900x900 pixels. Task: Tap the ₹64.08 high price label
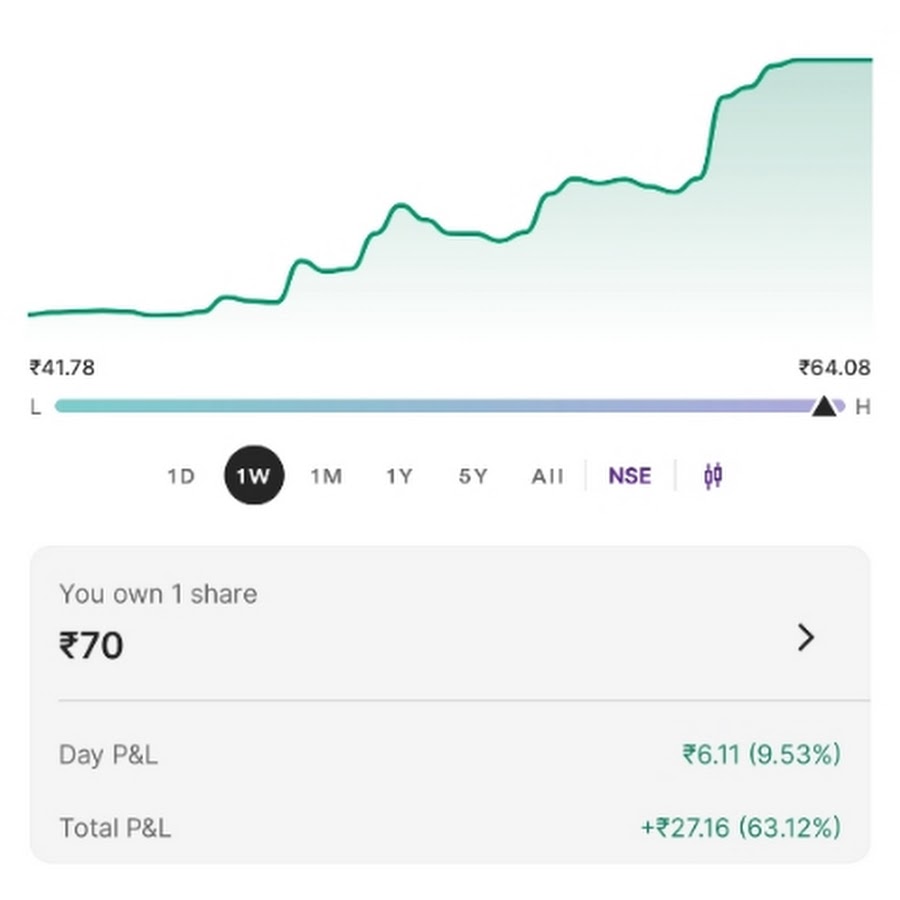click(835, 367)
